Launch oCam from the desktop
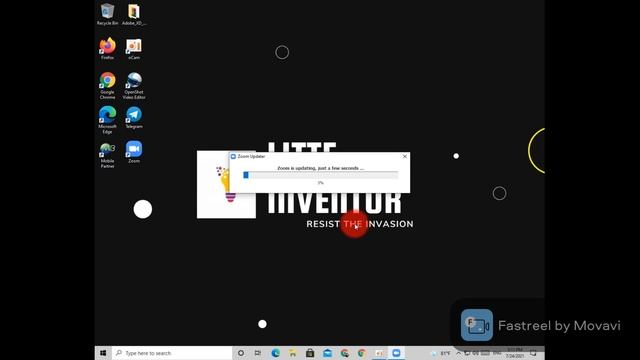The width and height of the screenshot is (640, 360). (x=134, y=49)
